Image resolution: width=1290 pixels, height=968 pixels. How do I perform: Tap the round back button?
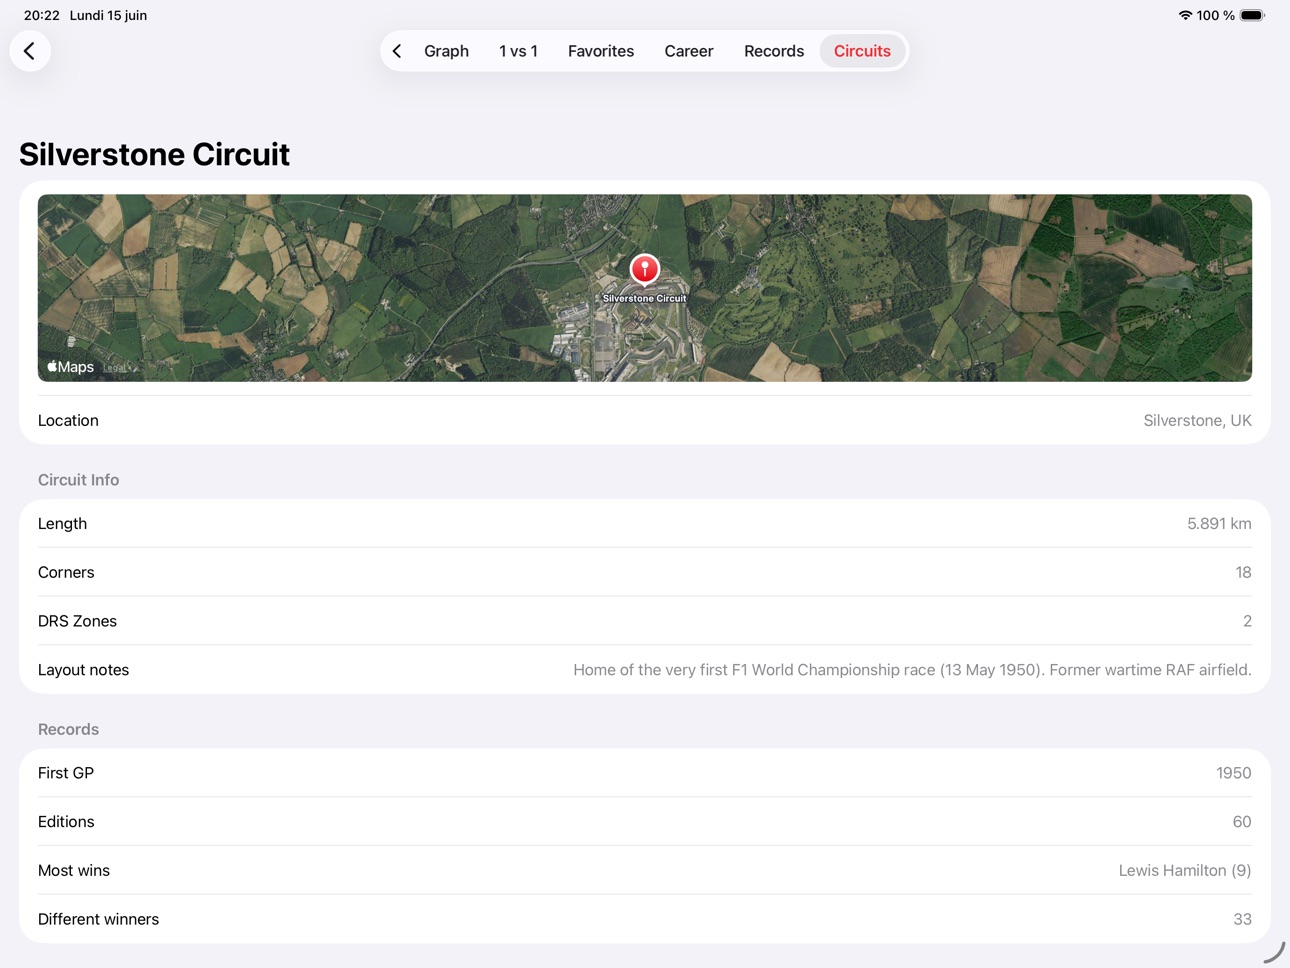30,51
